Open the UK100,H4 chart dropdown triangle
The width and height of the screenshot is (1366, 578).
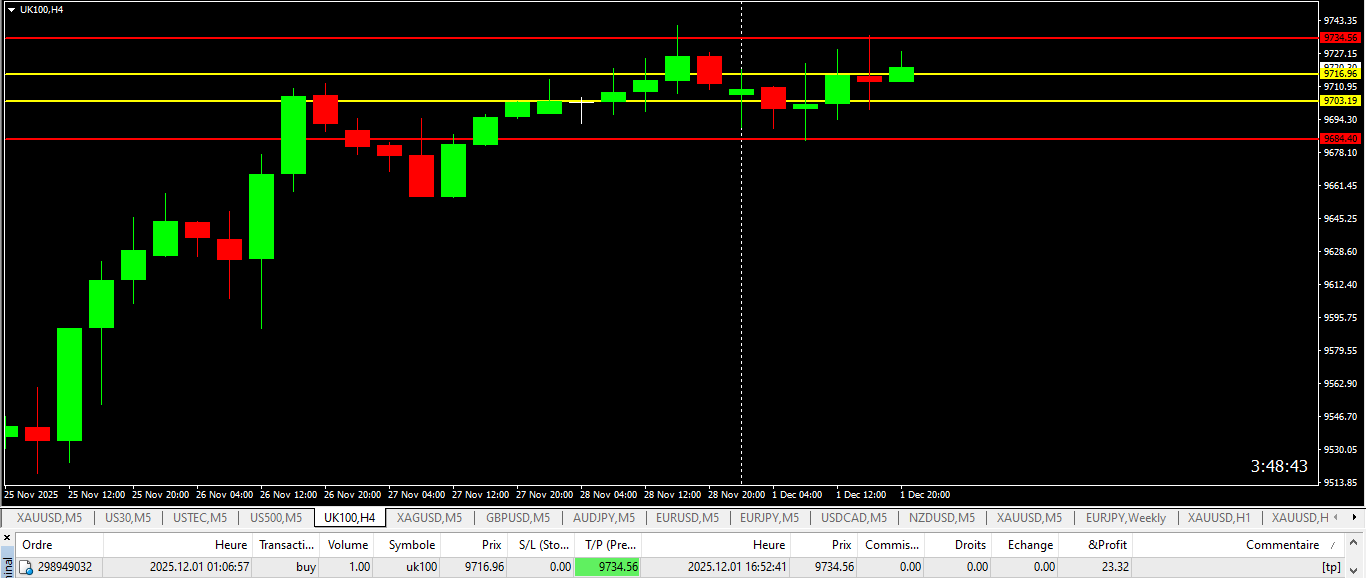[x=11, y=9]
